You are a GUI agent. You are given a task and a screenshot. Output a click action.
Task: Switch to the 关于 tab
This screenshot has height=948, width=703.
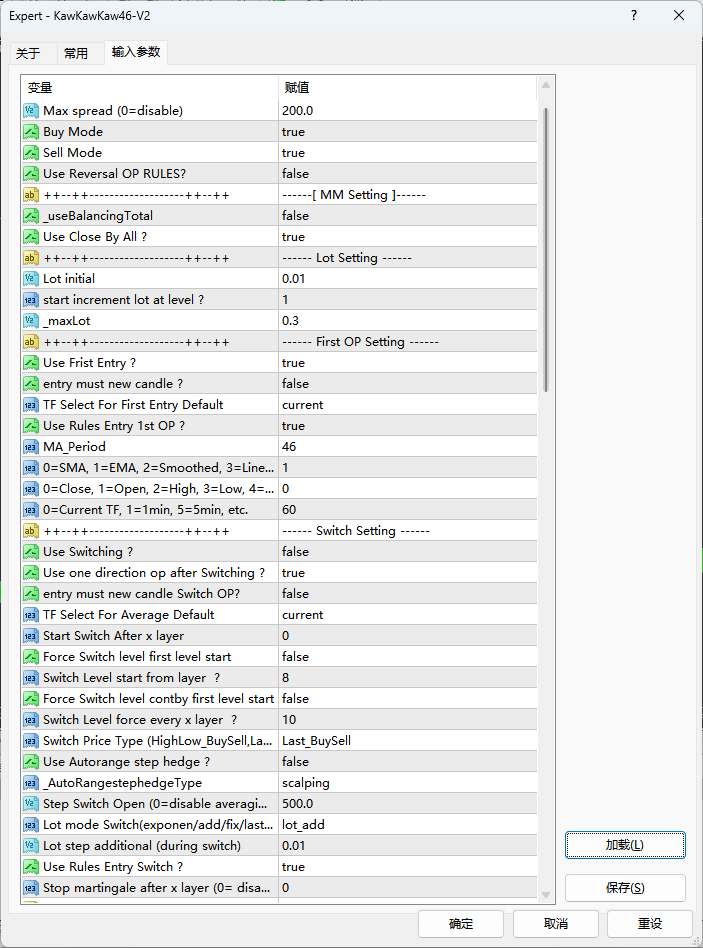click(28, 54)
